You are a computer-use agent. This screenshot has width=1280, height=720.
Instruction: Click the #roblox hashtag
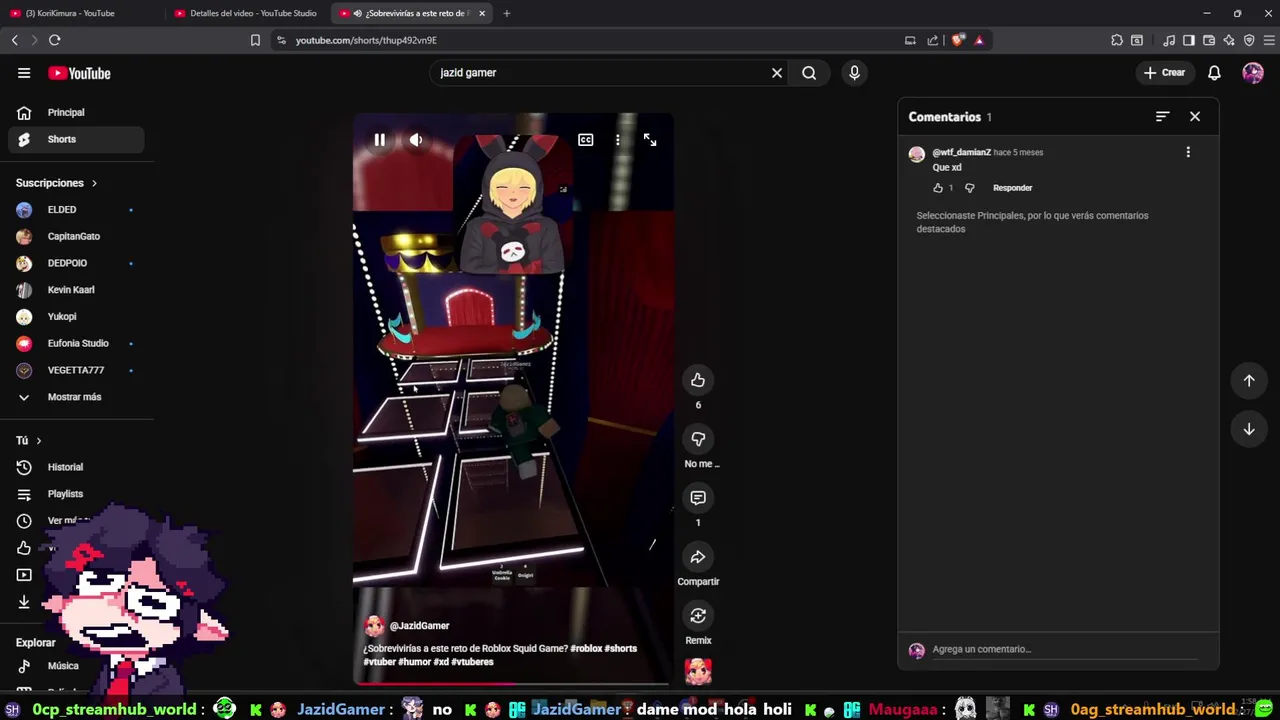pos(586,648)
